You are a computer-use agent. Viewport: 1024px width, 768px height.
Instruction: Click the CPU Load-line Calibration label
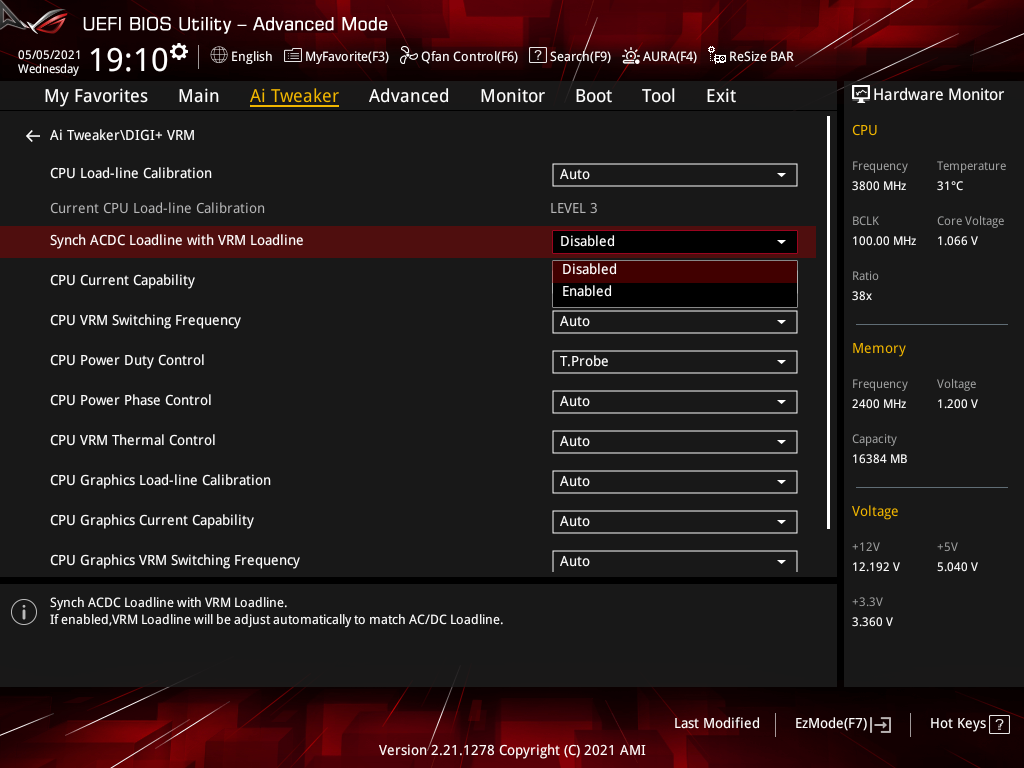click(131, 173)
